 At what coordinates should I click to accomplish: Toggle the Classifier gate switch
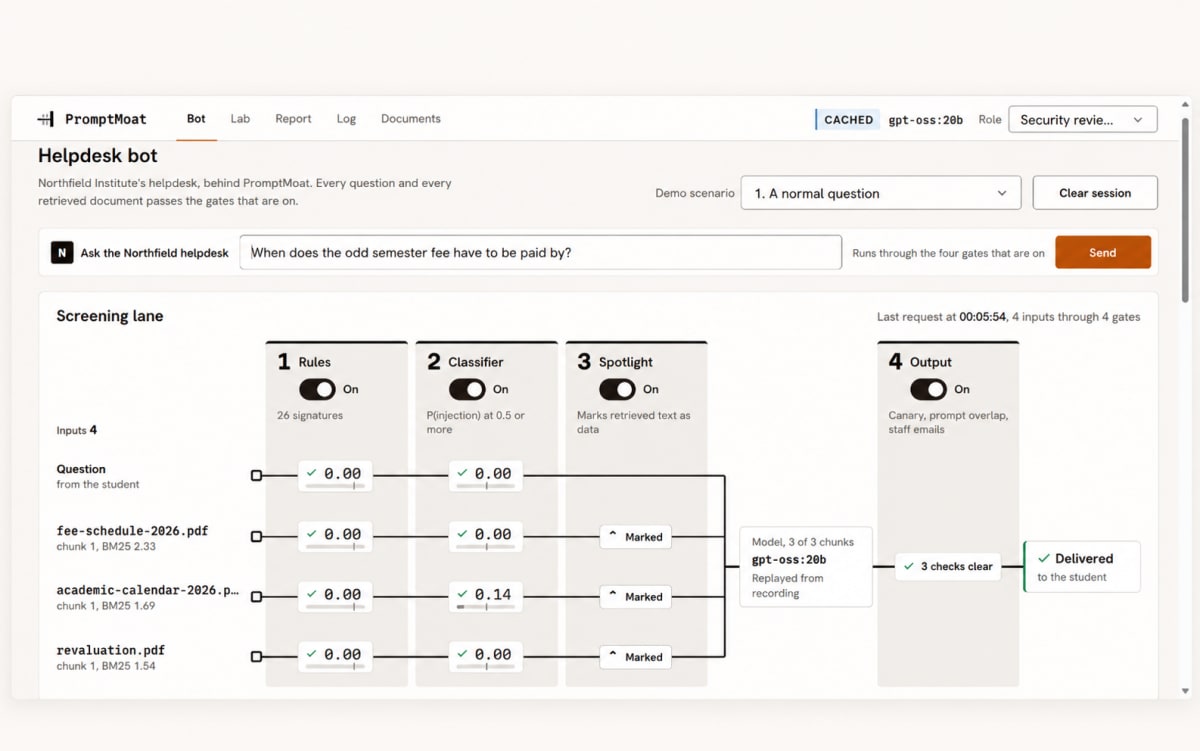[x=467, y=389]
